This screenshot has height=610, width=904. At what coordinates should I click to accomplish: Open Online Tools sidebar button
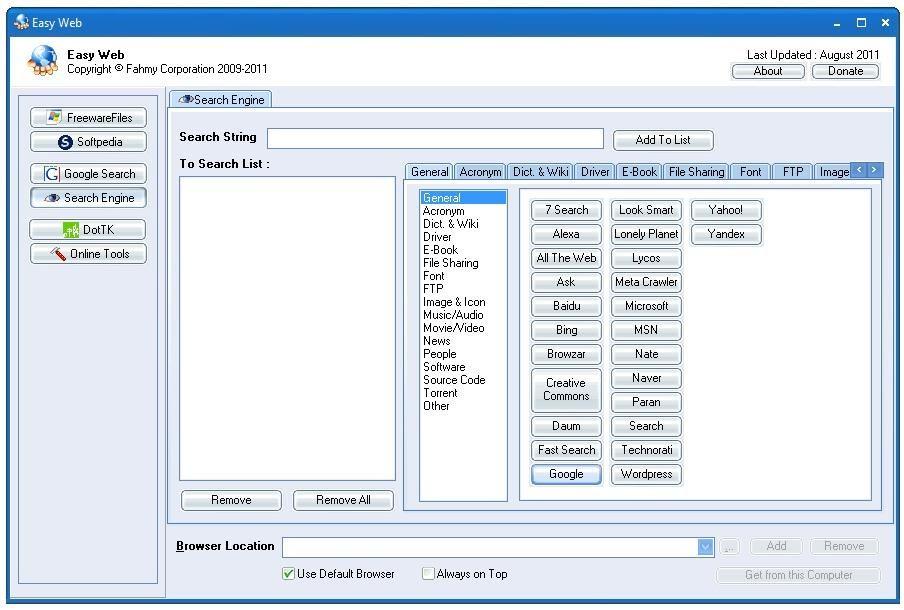pyautogui.click(x=88, y=254)
